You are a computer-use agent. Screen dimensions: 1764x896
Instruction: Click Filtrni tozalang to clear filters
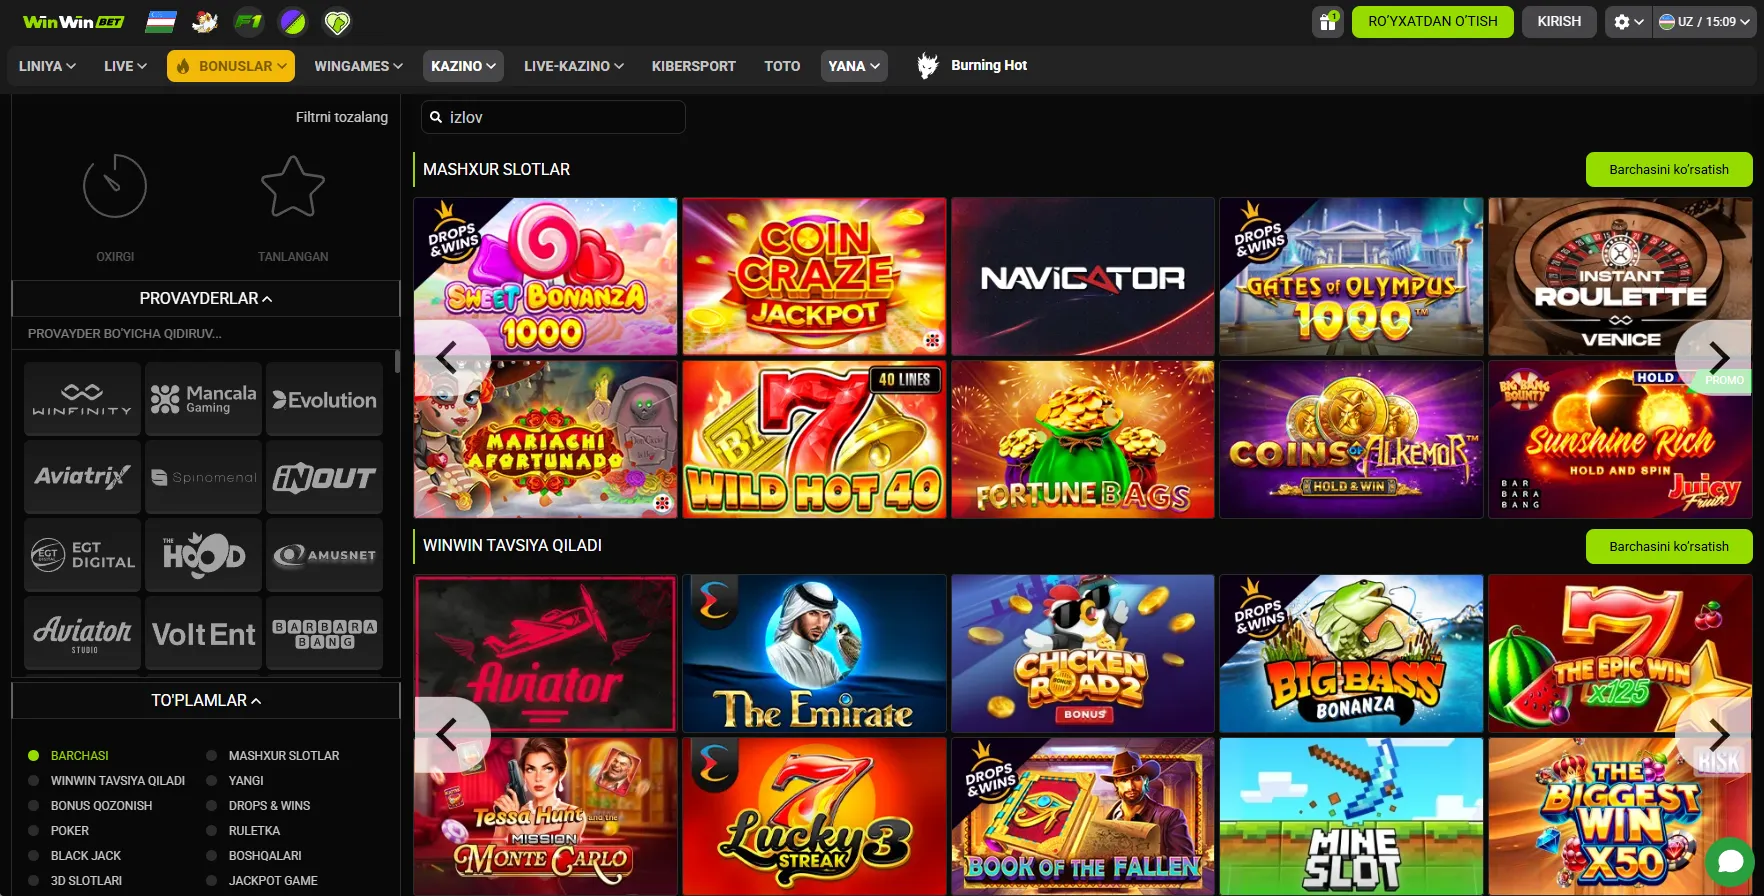(342, 117)
